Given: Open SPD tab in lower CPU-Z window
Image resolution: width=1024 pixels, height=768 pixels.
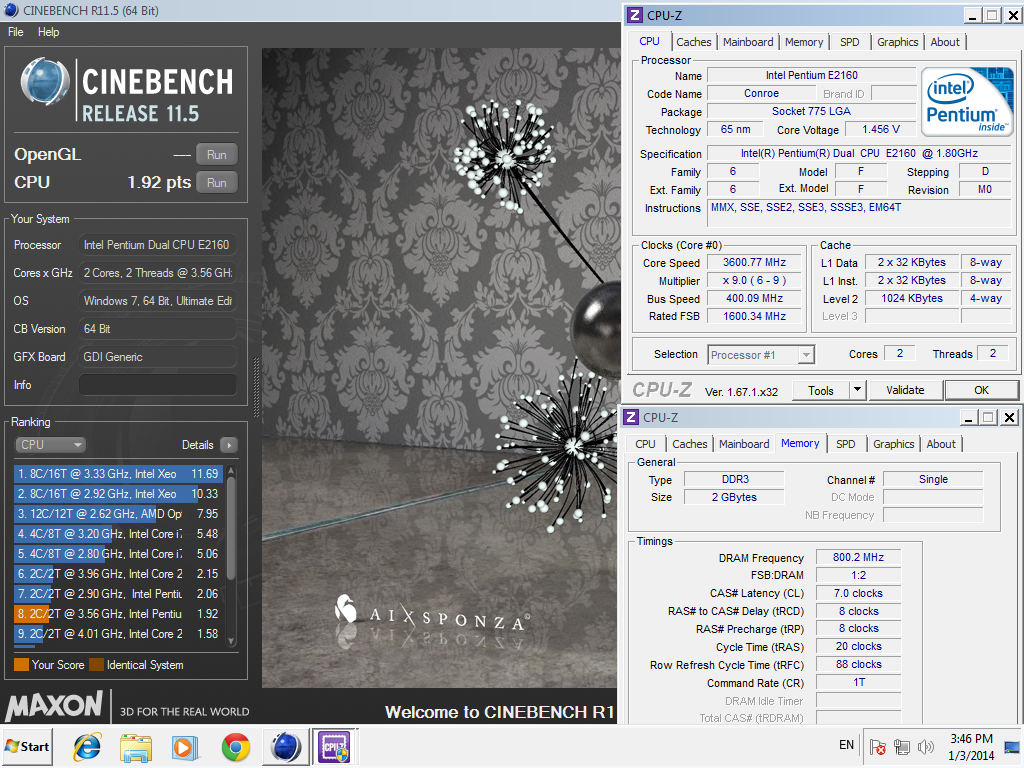Looking at the screenshot, I should point(846,444).
